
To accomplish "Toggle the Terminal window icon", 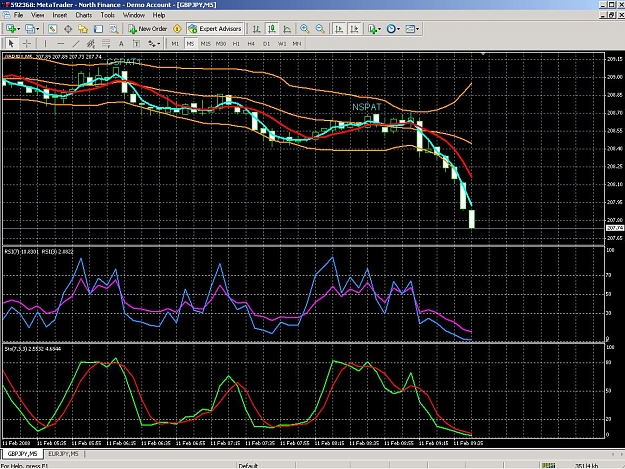I will point(98,29).
